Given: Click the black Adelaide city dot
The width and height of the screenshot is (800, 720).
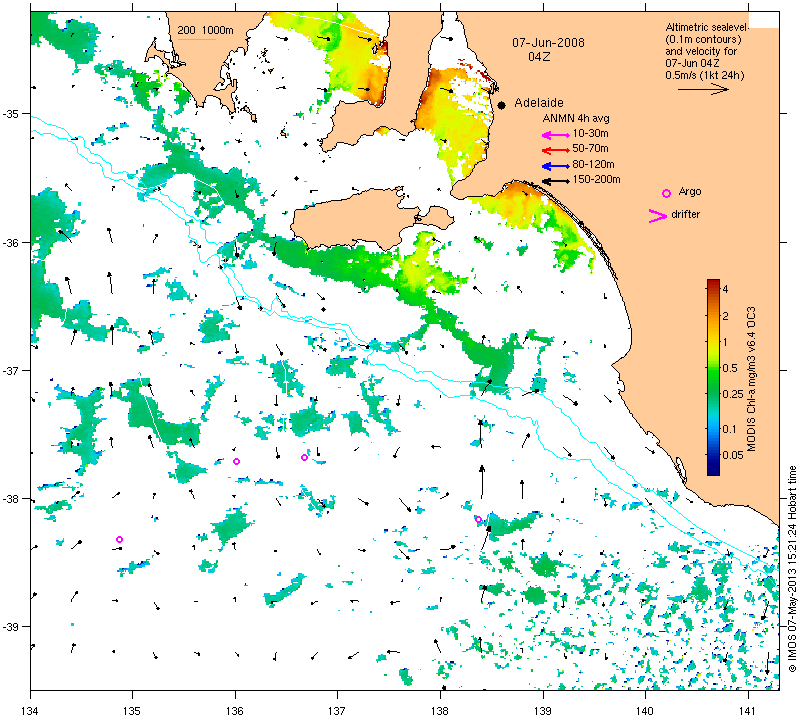Looking at the screenshot, I should [502, 105].
